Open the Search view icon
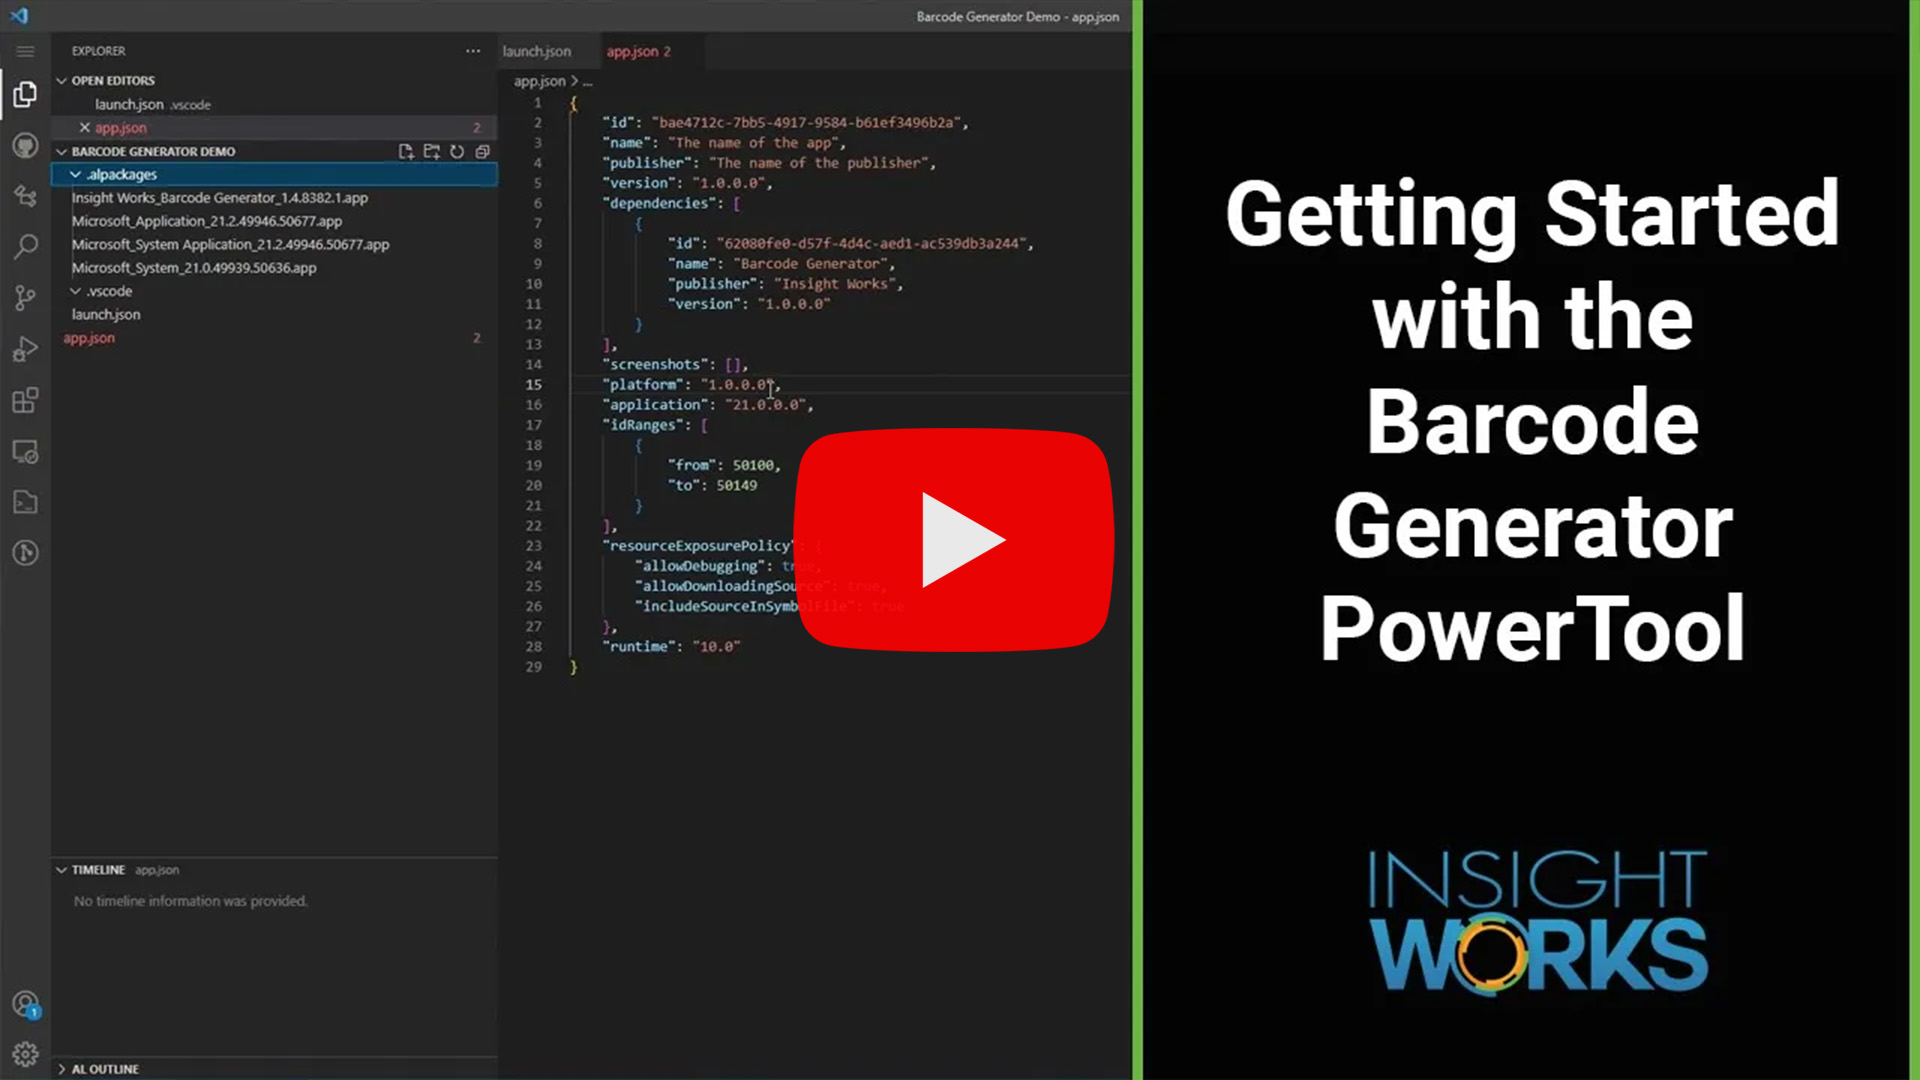Viewport: 1920px width, 1080px height. click(25, 246)
